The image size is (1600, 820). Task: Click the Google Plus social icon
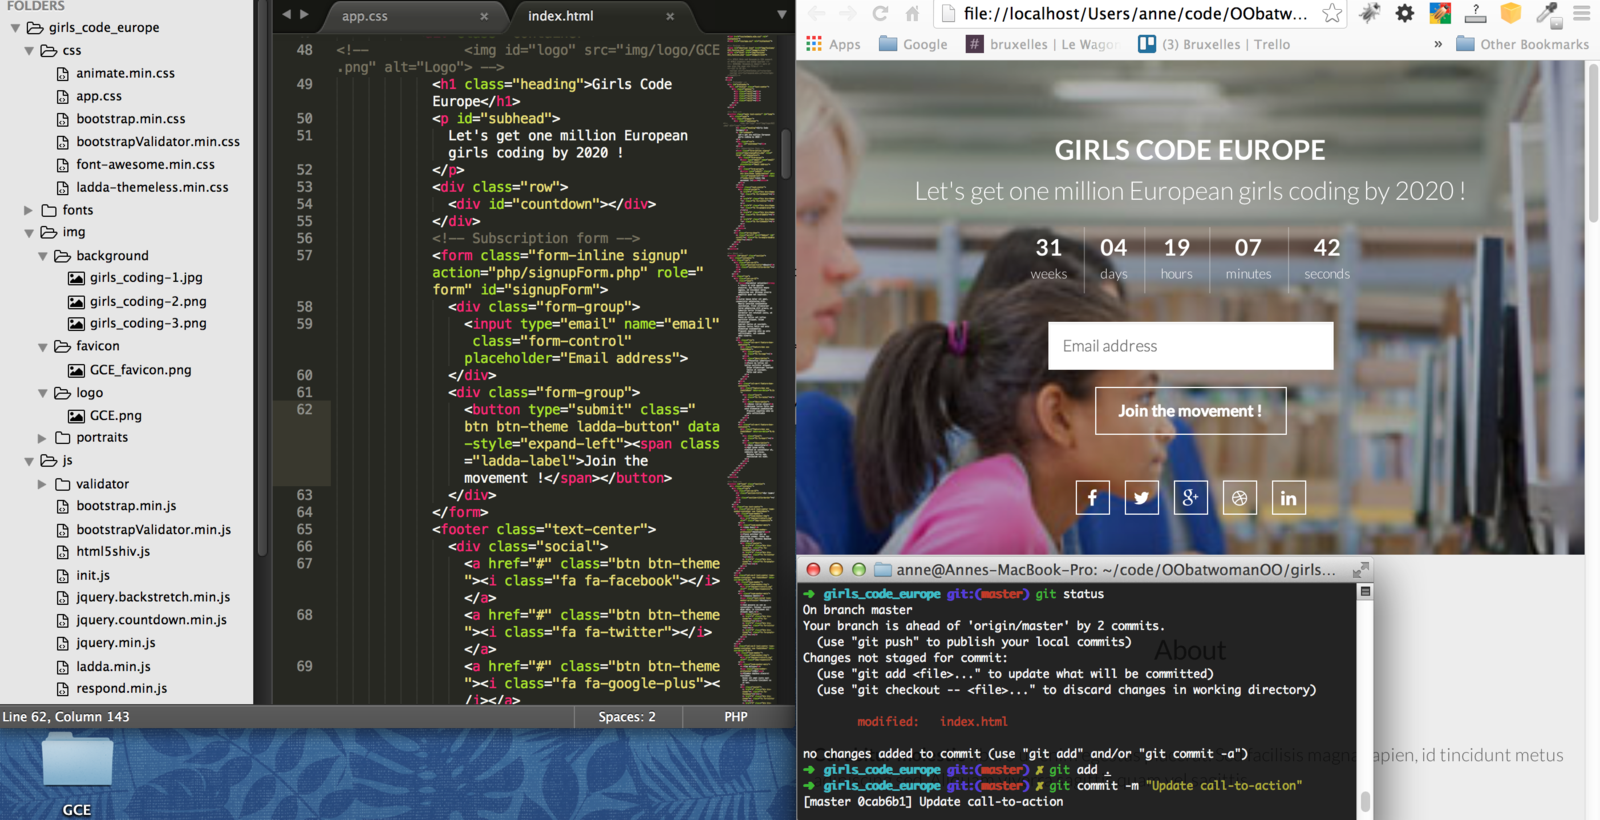(x=1190, y=497)
